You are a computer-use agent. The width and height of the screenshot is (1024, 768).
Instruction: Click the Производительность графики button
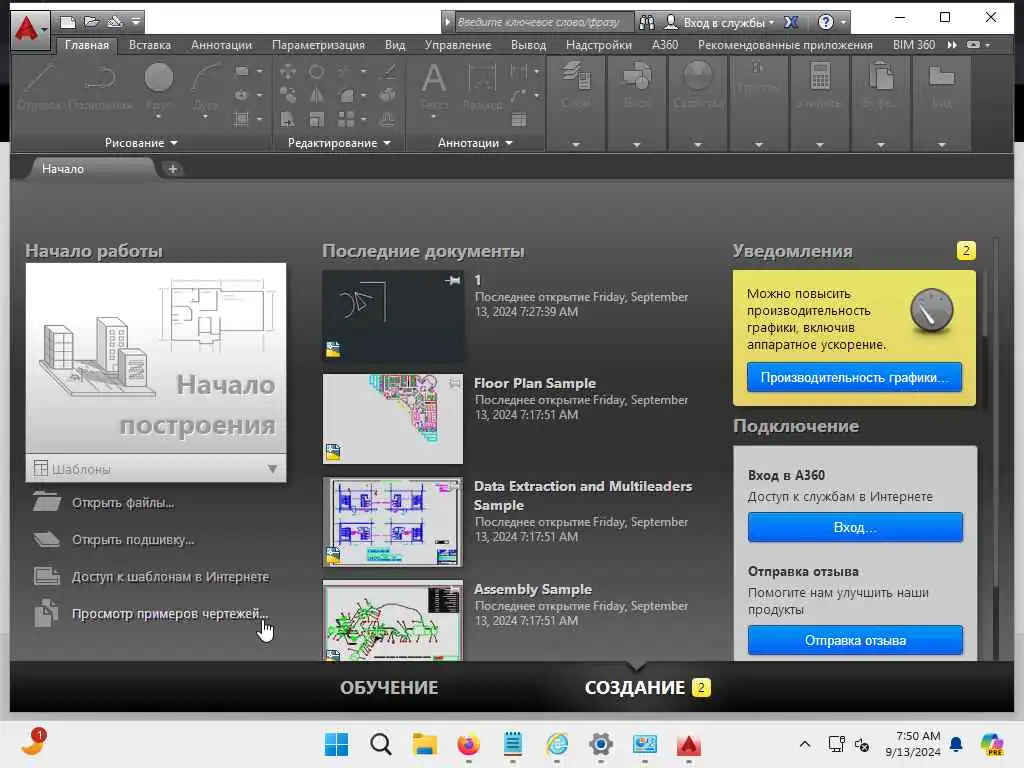(x=854, y=377)
